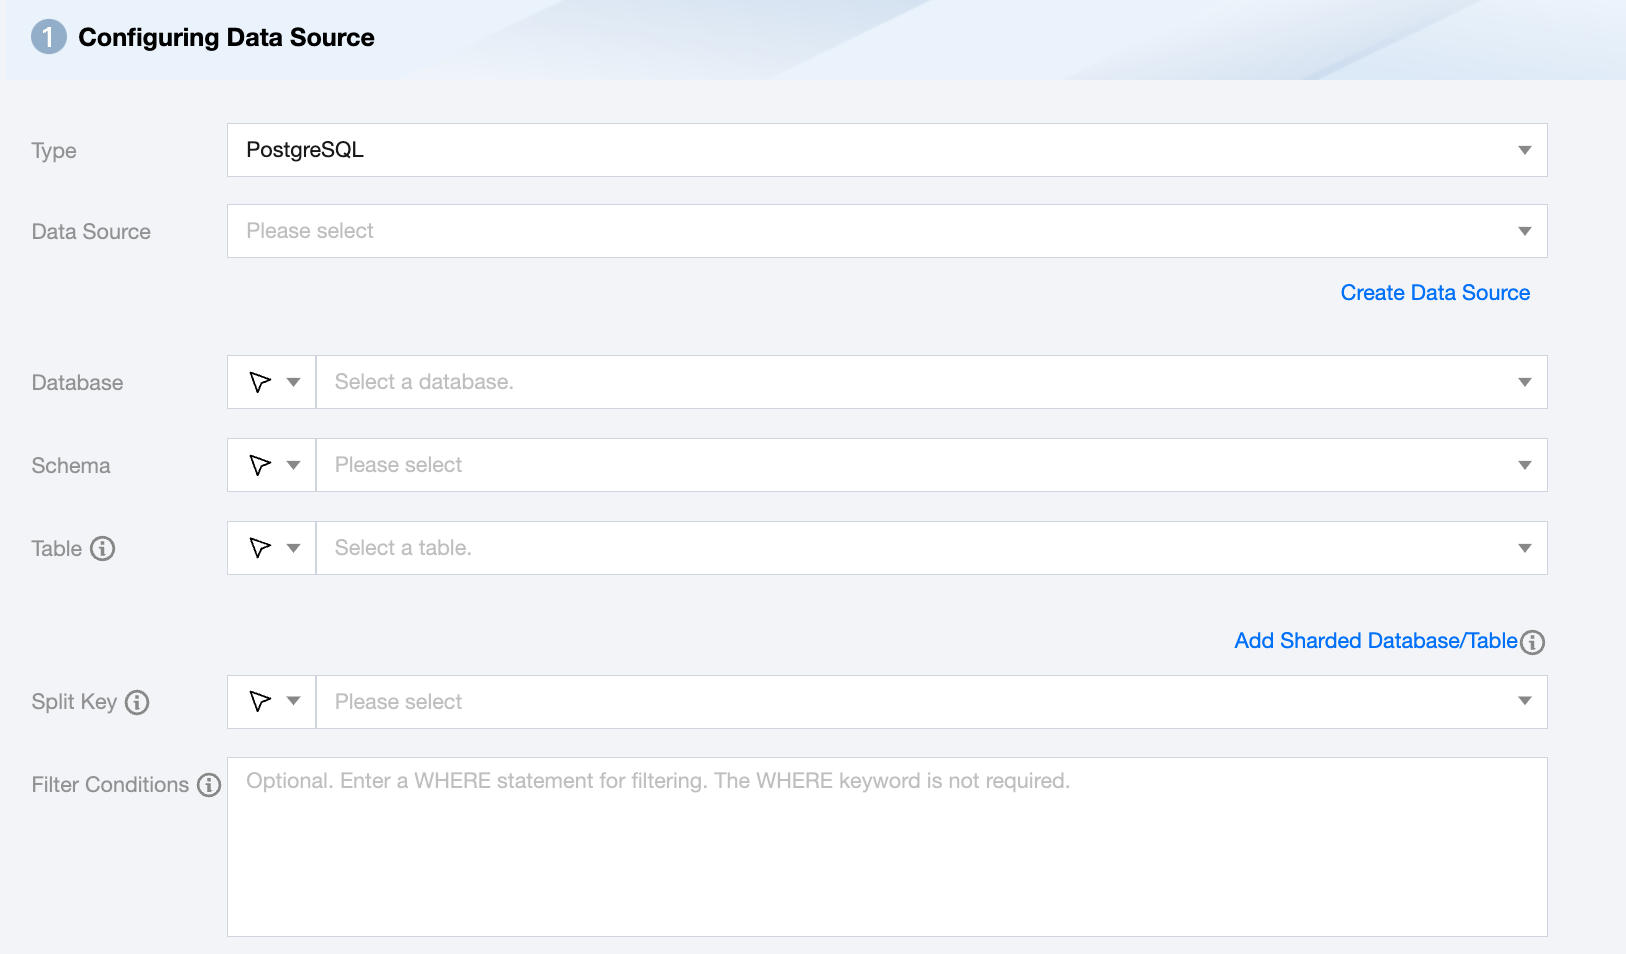Expand the Database mode selector arrow
The width and height of the screenshot is (1626, 954).
click(294, 382)
